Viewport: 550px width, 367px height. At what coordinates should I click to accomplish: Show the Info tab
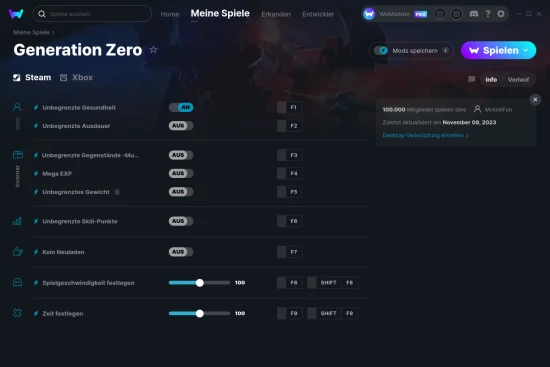[x=491, y=80]
